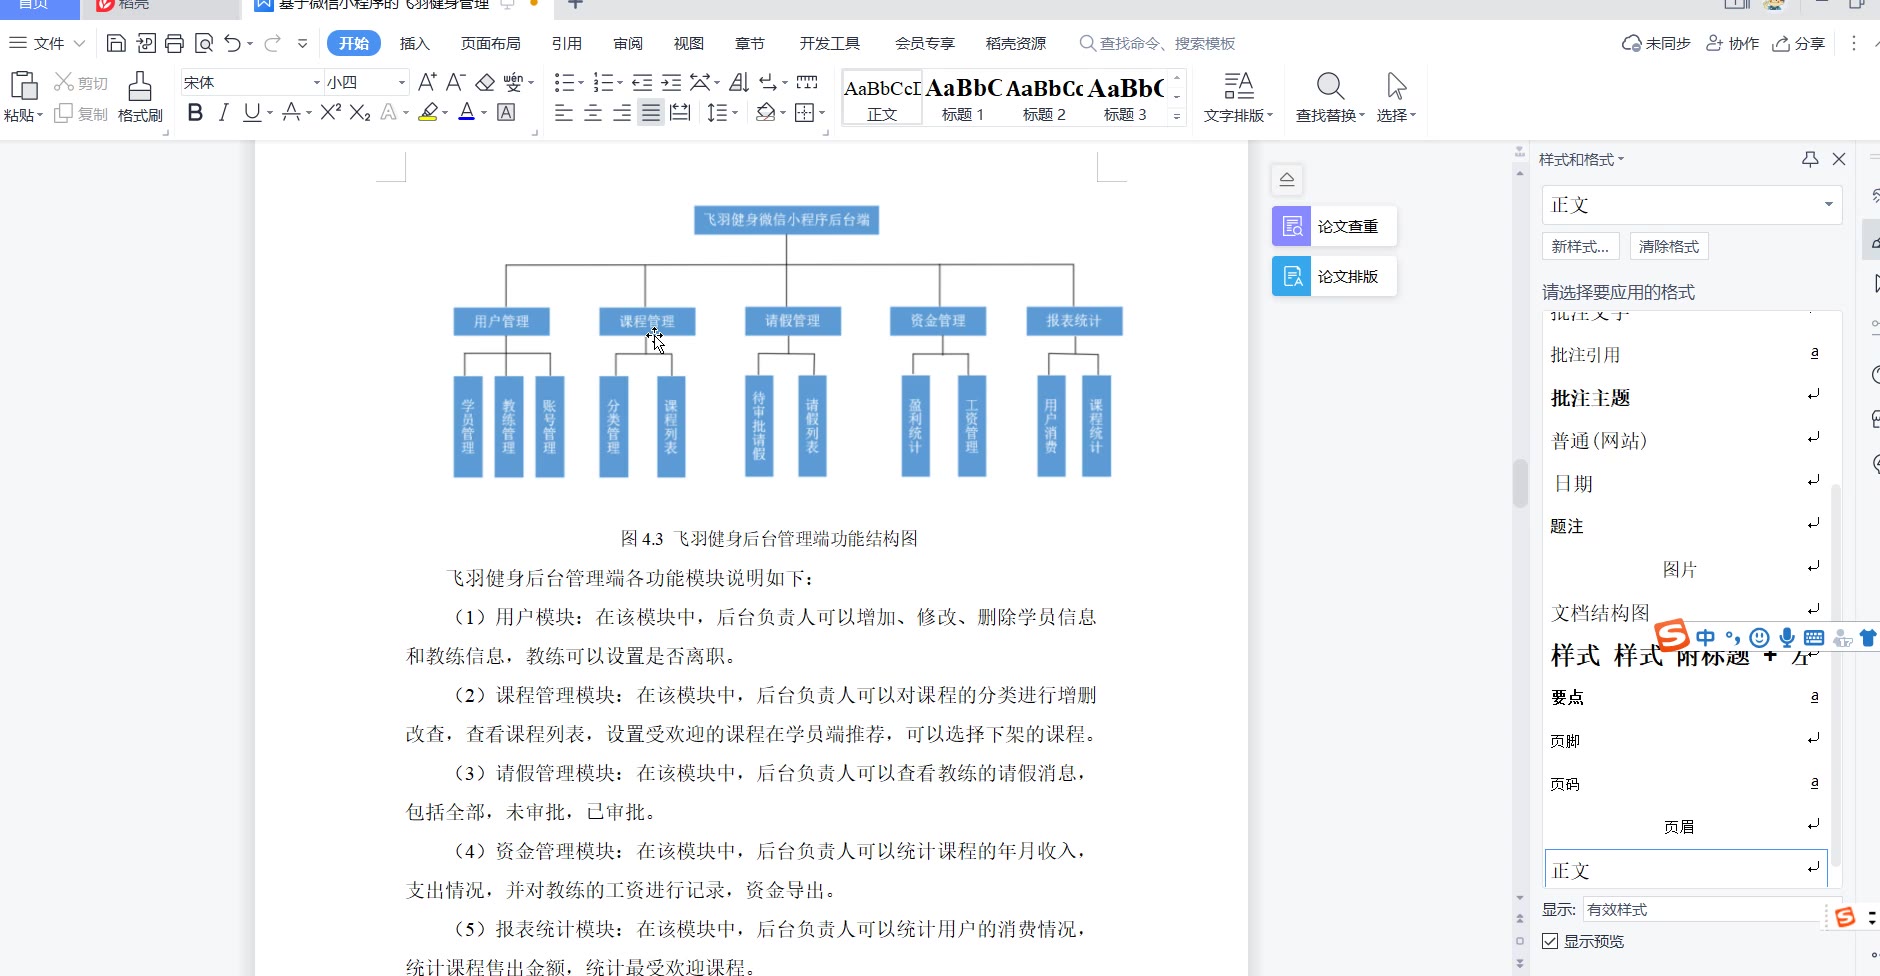Click the 新样式... button
The image size is (1880, 976).
click(1580, 246)
